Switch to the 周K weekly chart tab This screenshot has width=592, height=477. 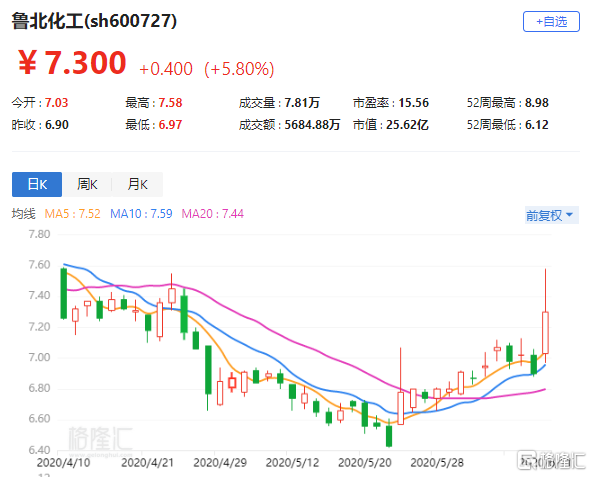87,184
